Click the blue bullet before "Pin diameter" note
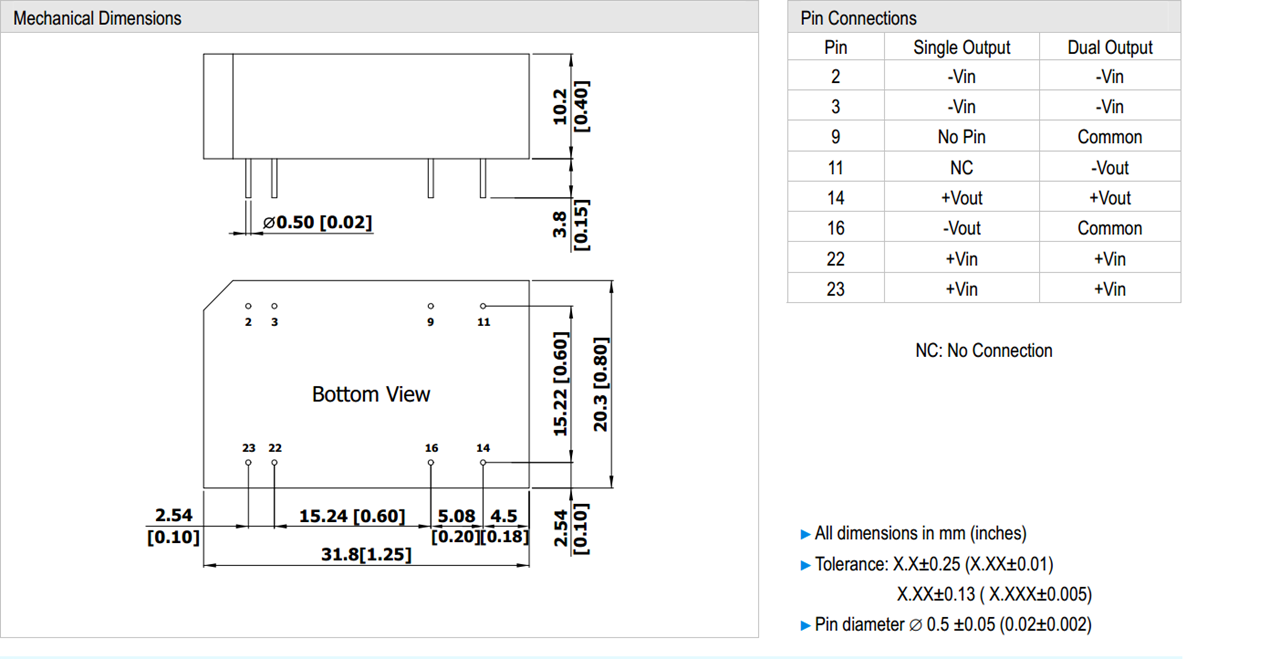 [x=806, y=626]
